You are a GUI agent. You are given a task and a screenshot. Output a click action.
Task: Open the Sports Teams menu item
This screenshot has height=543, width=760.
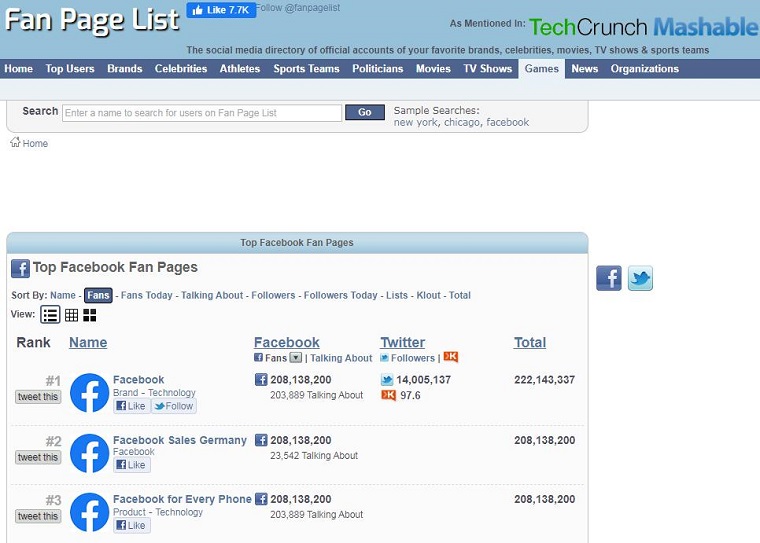(x=306, y=68)
